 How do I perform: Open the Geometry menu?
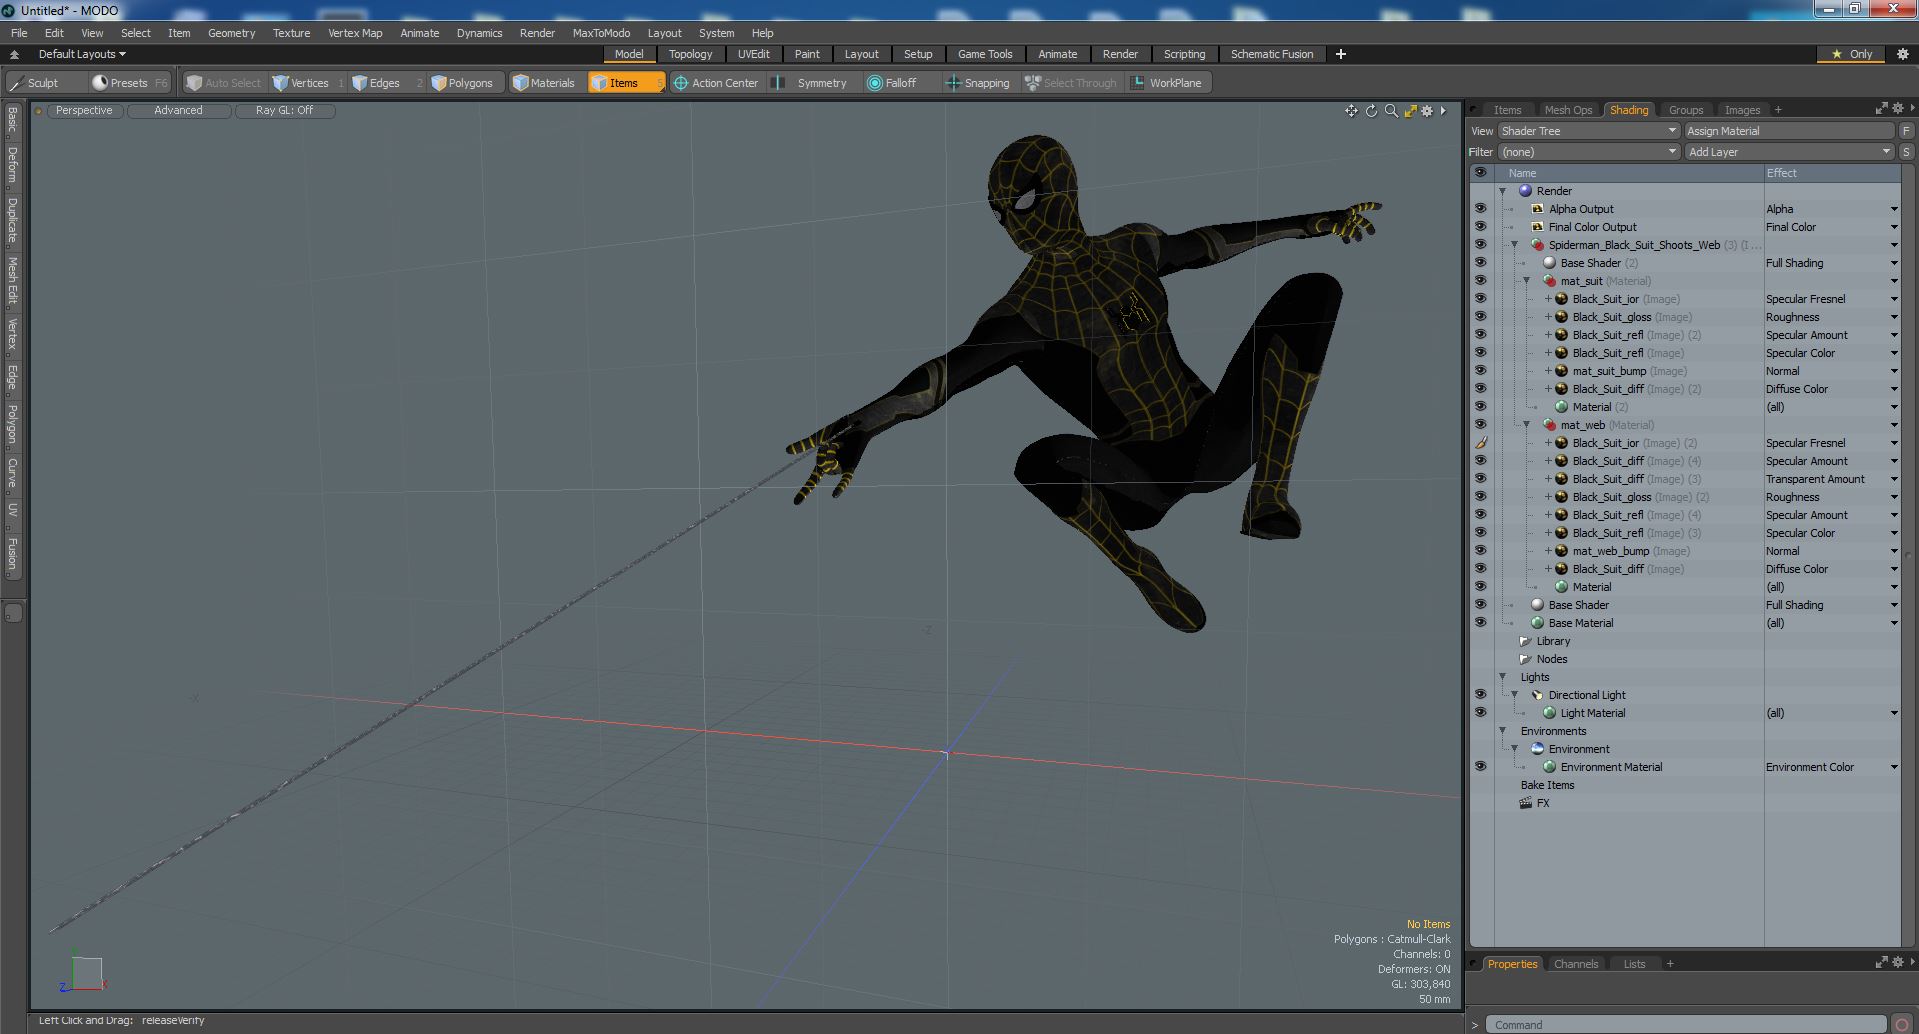tap(231, 33)
